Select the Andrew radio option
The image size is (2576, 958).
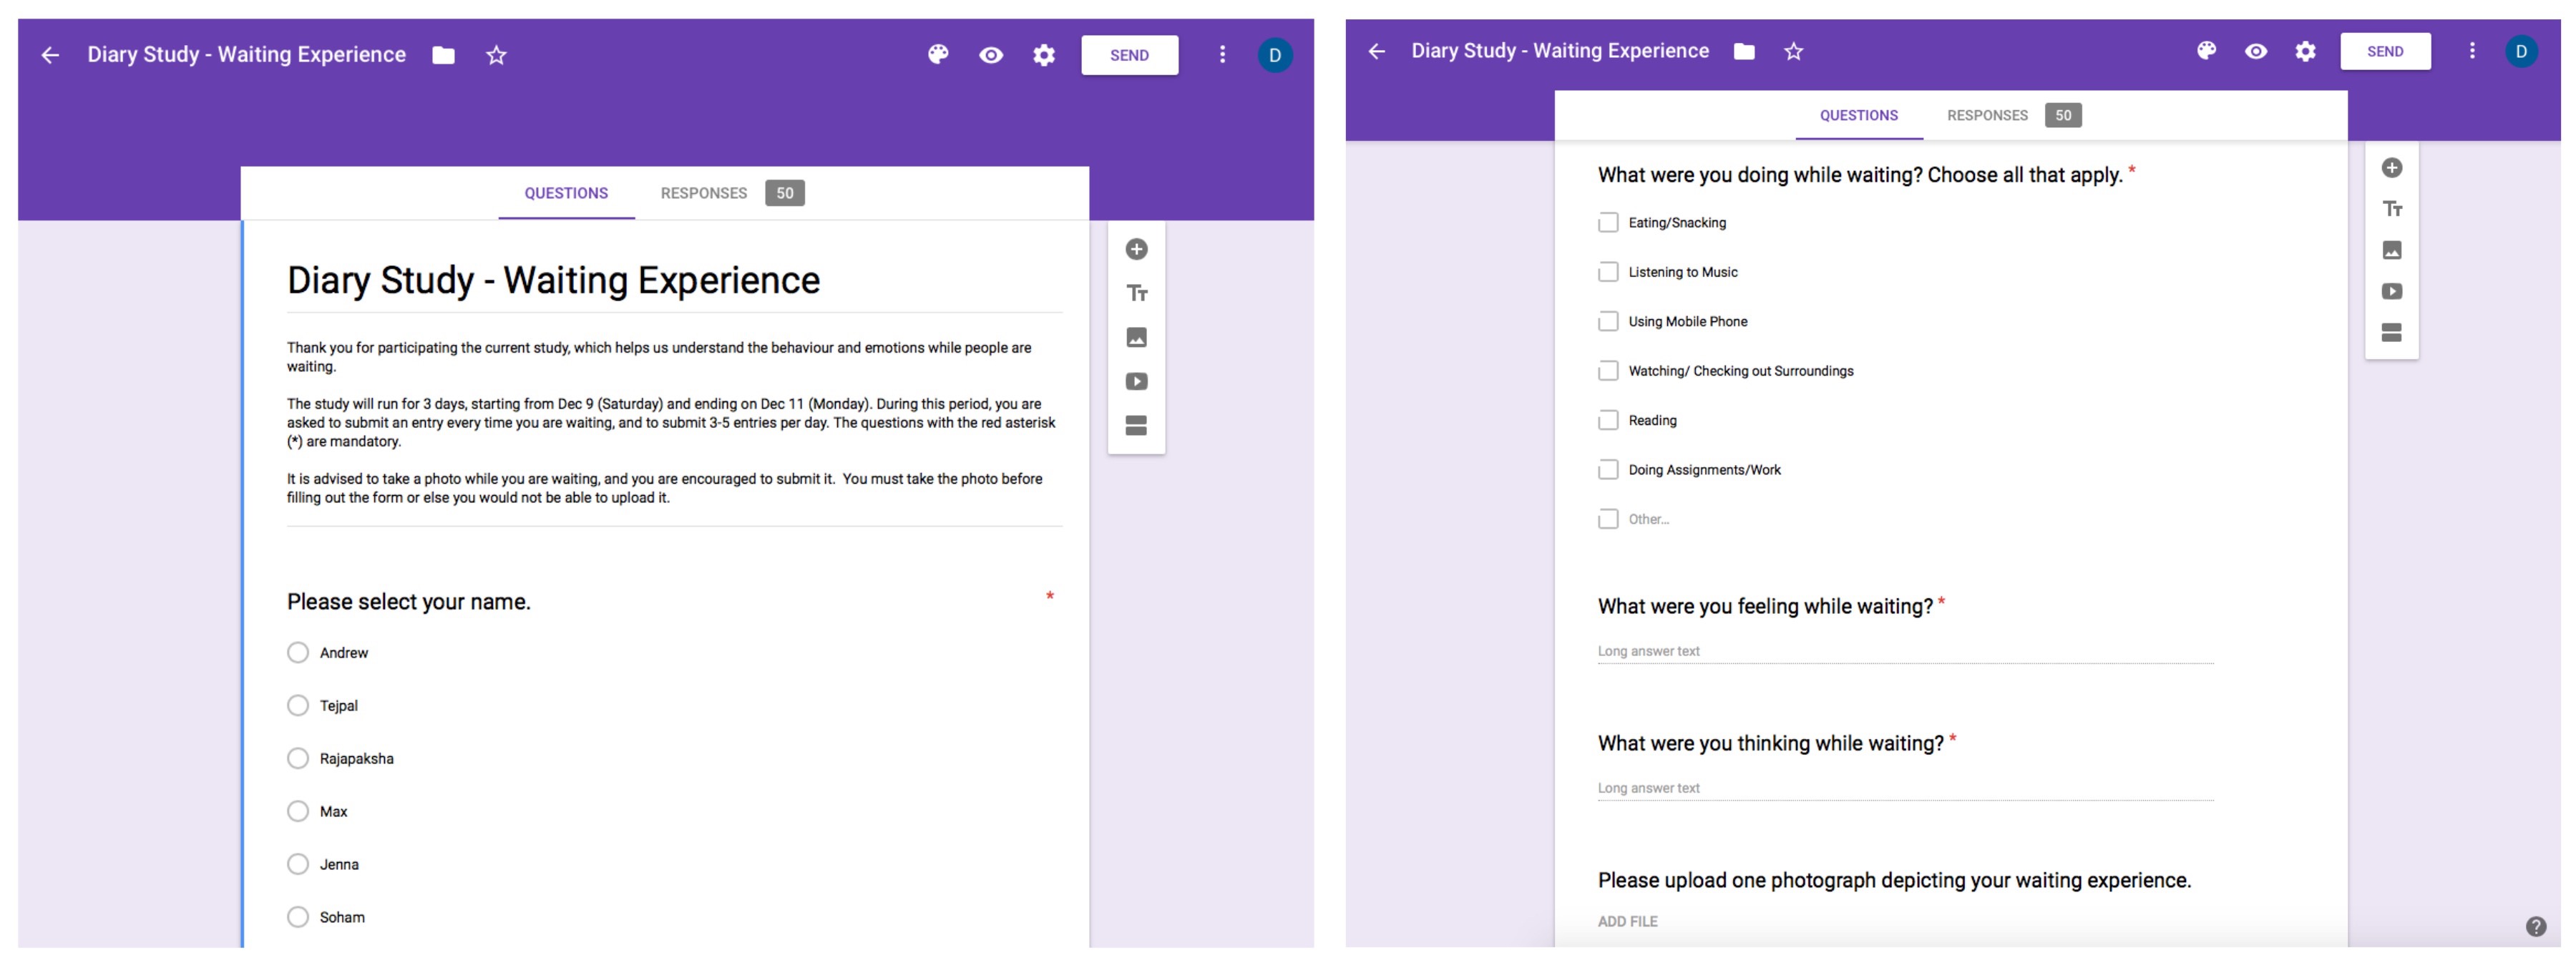[x=297, y=653]
